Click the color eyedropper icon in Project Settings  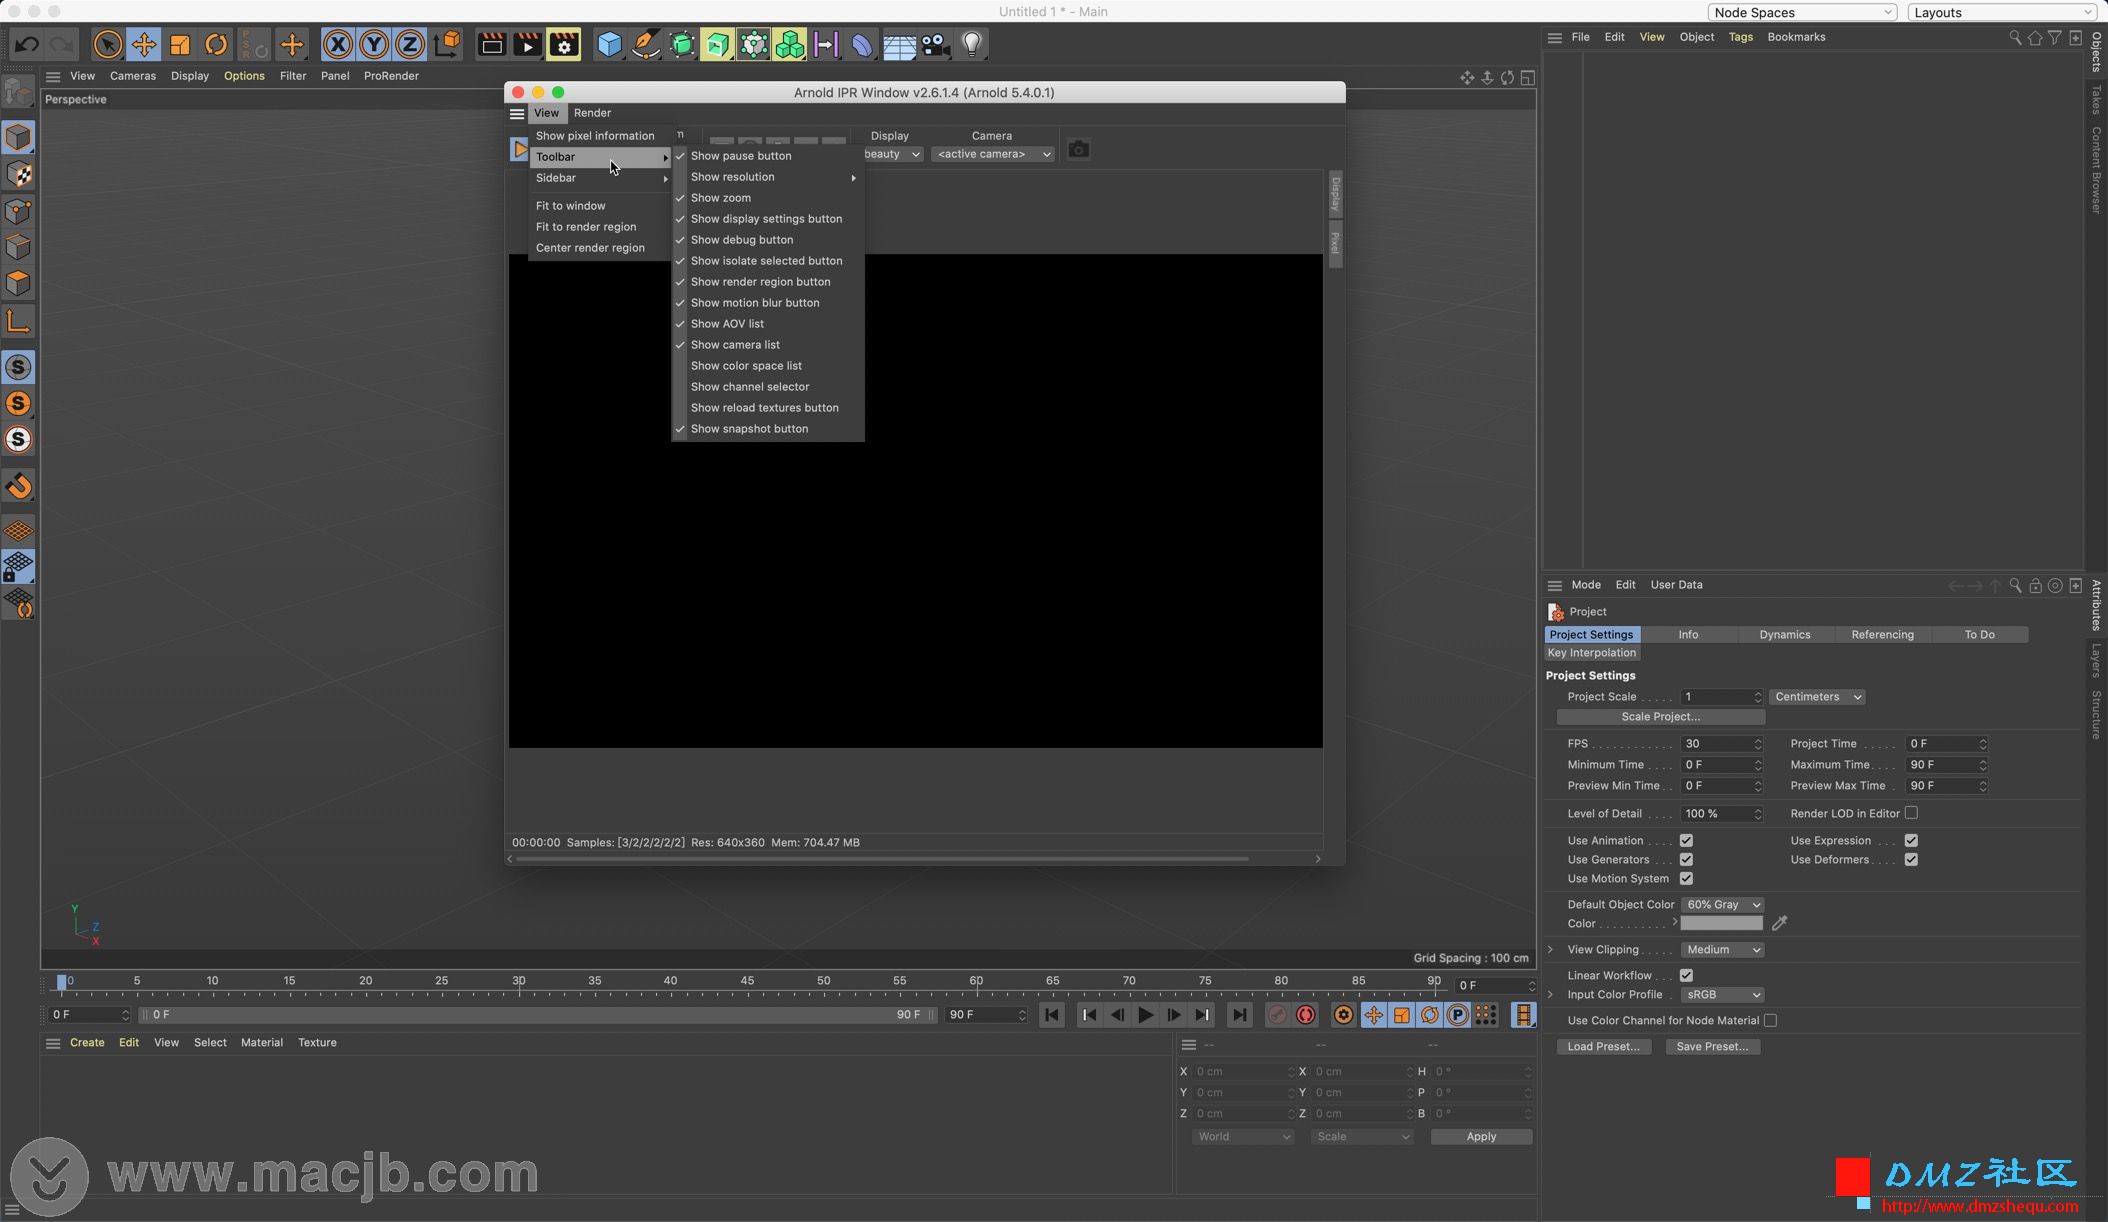click(x=1779, y=923)
